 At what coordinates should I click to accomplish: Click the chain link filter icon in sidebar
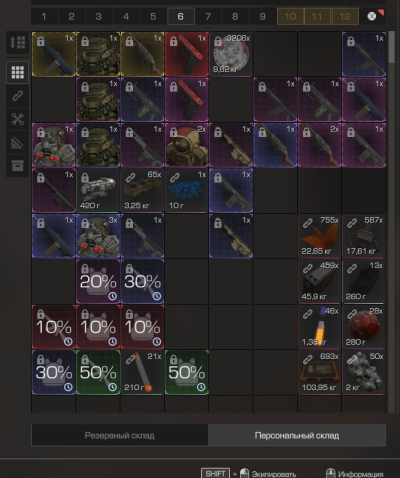click(17, 96)
